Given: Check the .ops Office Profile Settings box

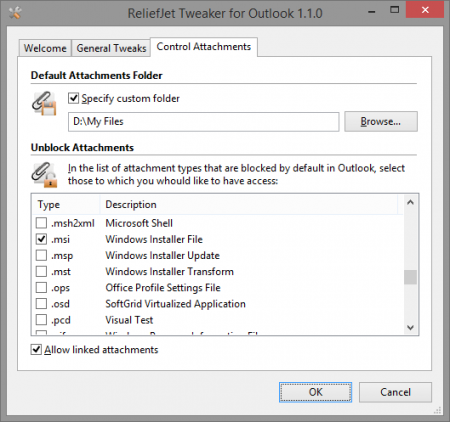Looking at the screenshot, I should click(41, 287).
